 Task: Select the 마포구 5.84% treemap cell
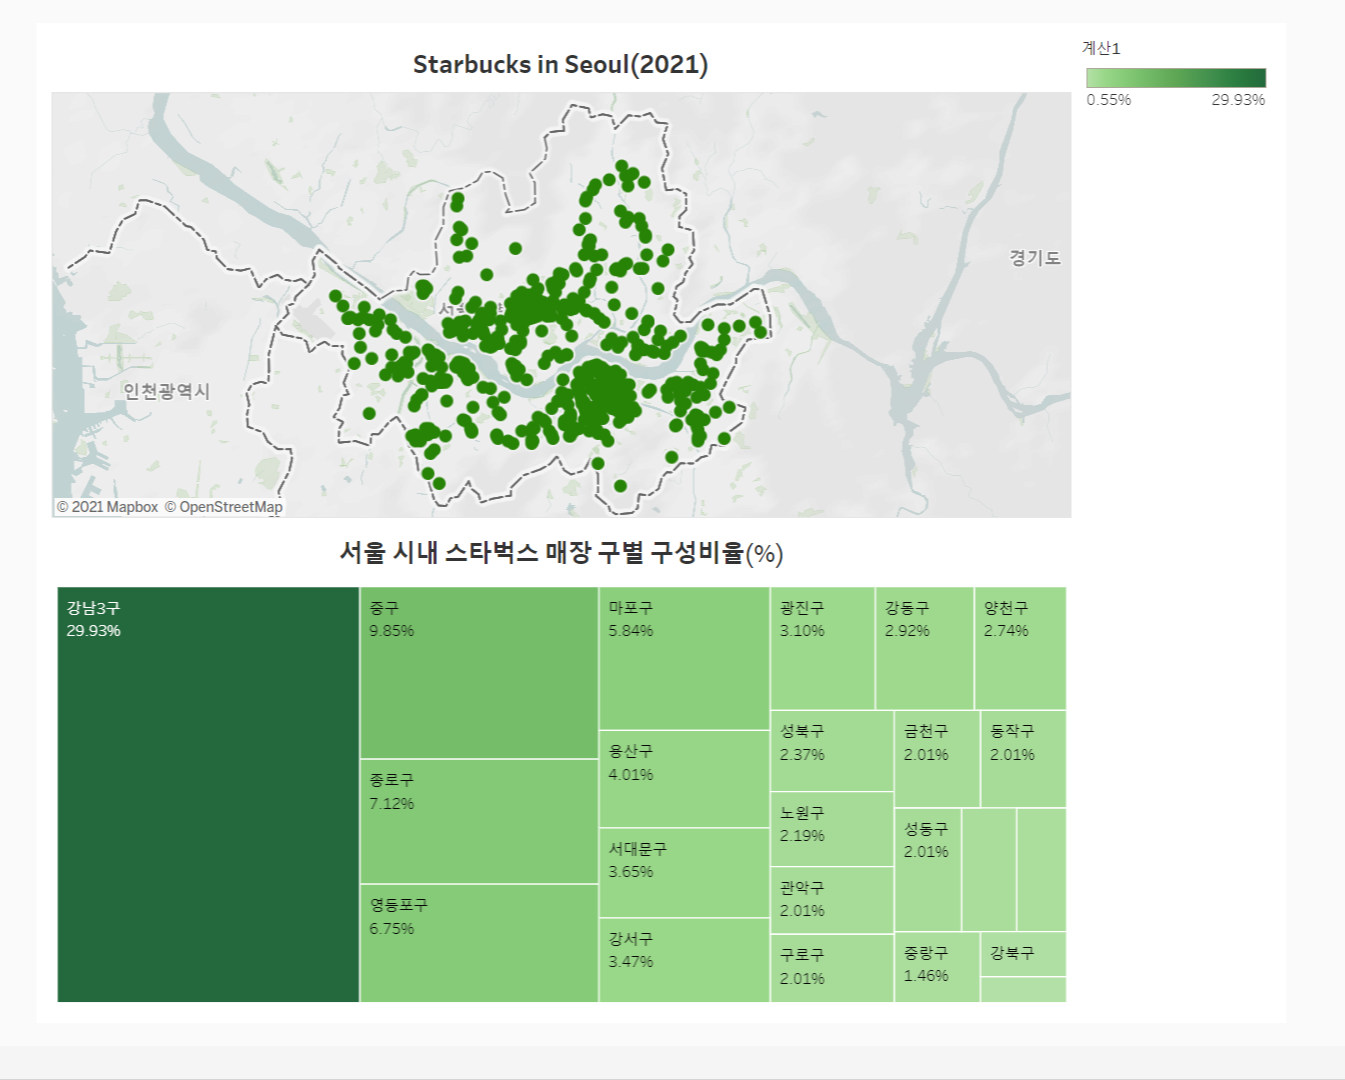click(x=684, y=658)
